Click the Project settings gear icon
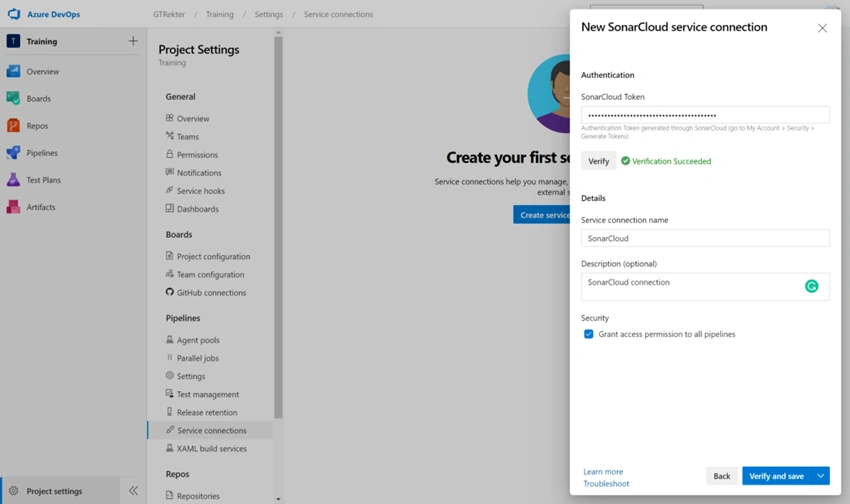This screenshot has width=850, height=504. tap(14, 490)
